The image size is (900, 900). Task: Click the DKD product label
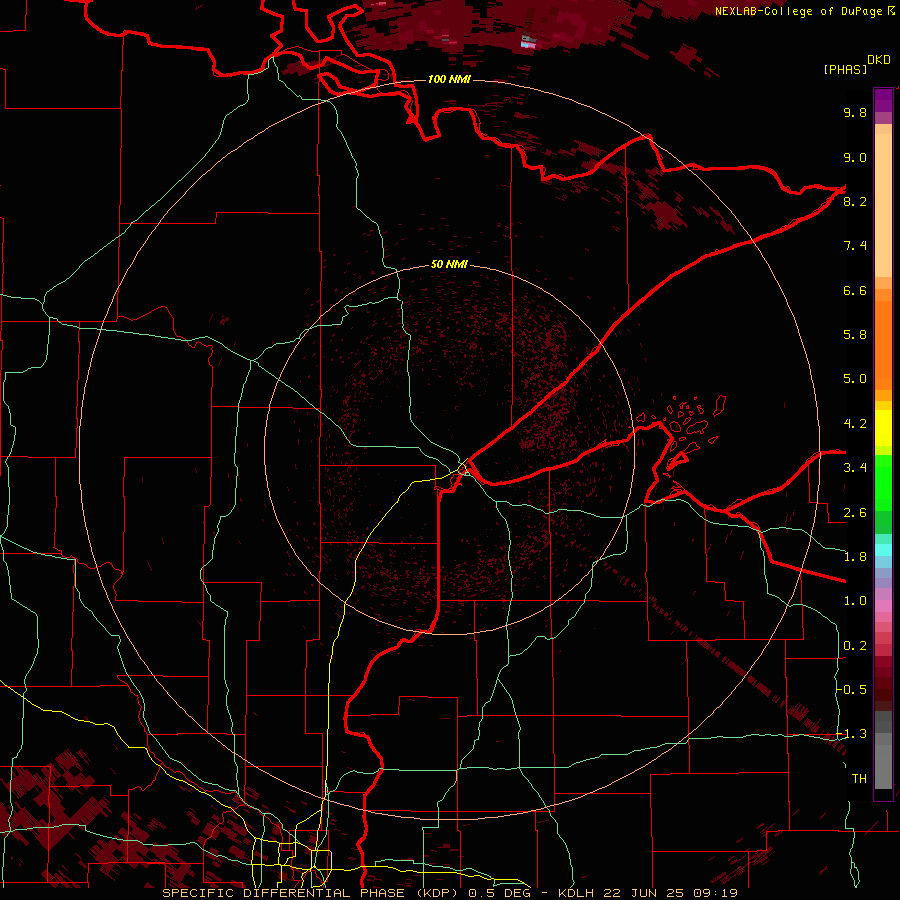(879, 60)
